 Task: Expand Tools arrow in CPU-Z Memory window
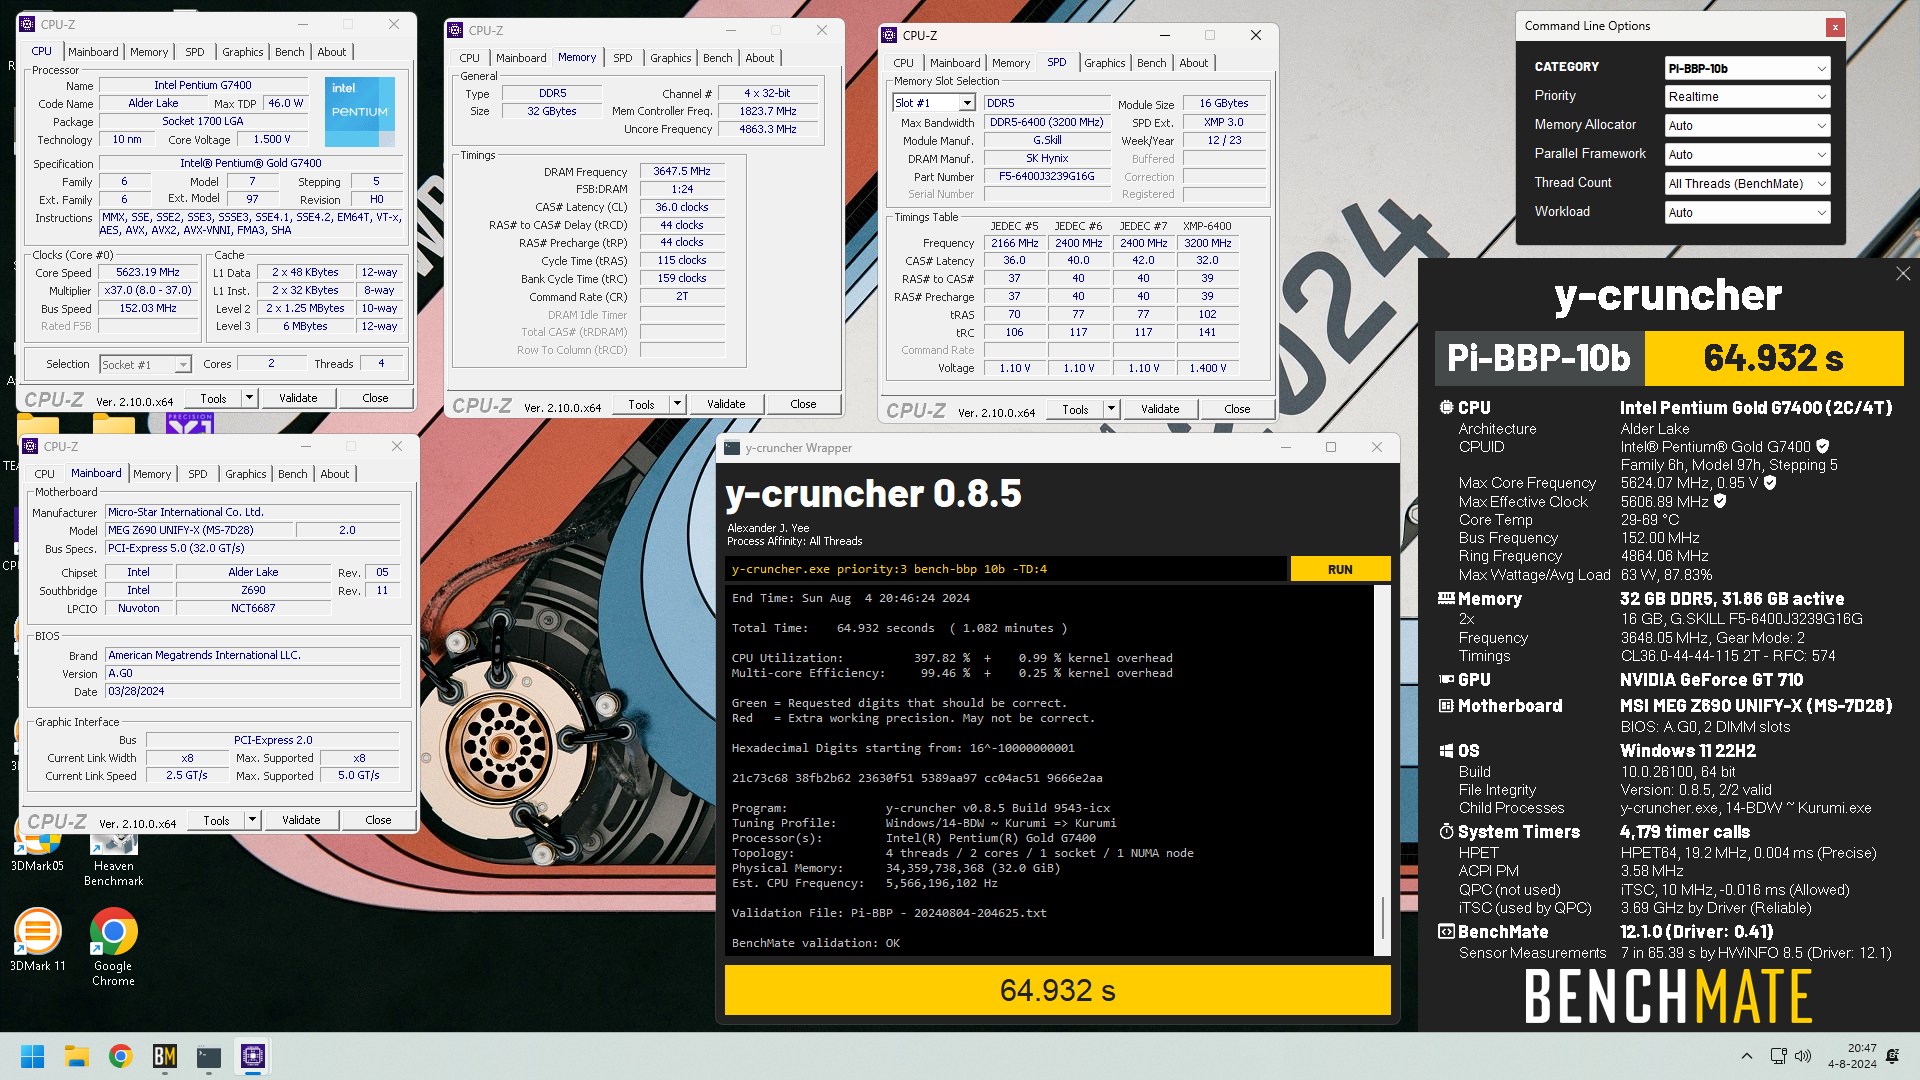pos(677,404)
